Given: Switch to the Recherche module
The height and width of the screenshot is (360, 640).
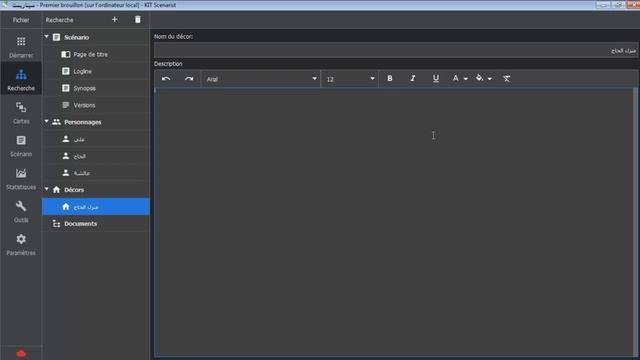Looking at the screenshot, I should 21,79.
